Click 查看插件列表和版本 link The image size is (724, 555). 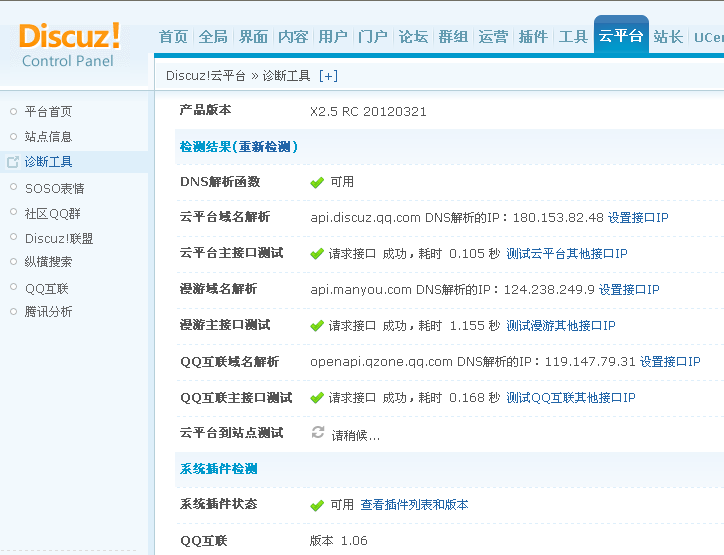pyautogui.click(x=414, y=505)
